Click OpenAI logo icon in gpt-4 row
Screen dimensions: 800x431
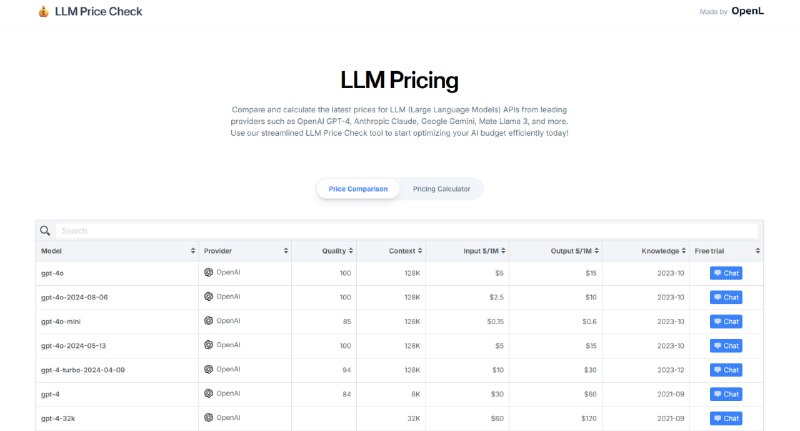pyautogui.click(x=208, y=393)
